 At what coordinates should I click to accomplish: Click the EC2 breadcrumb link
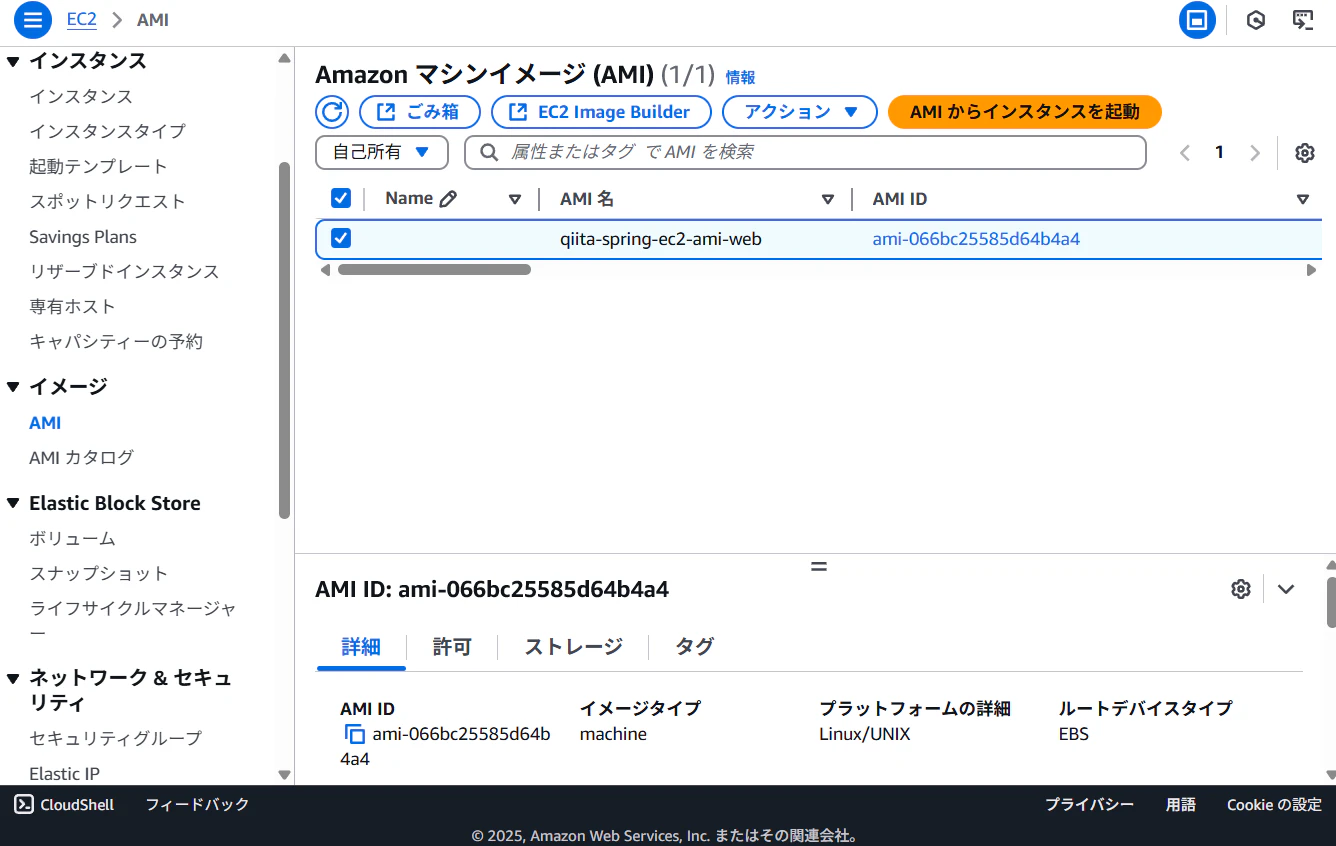pos(81,19)
